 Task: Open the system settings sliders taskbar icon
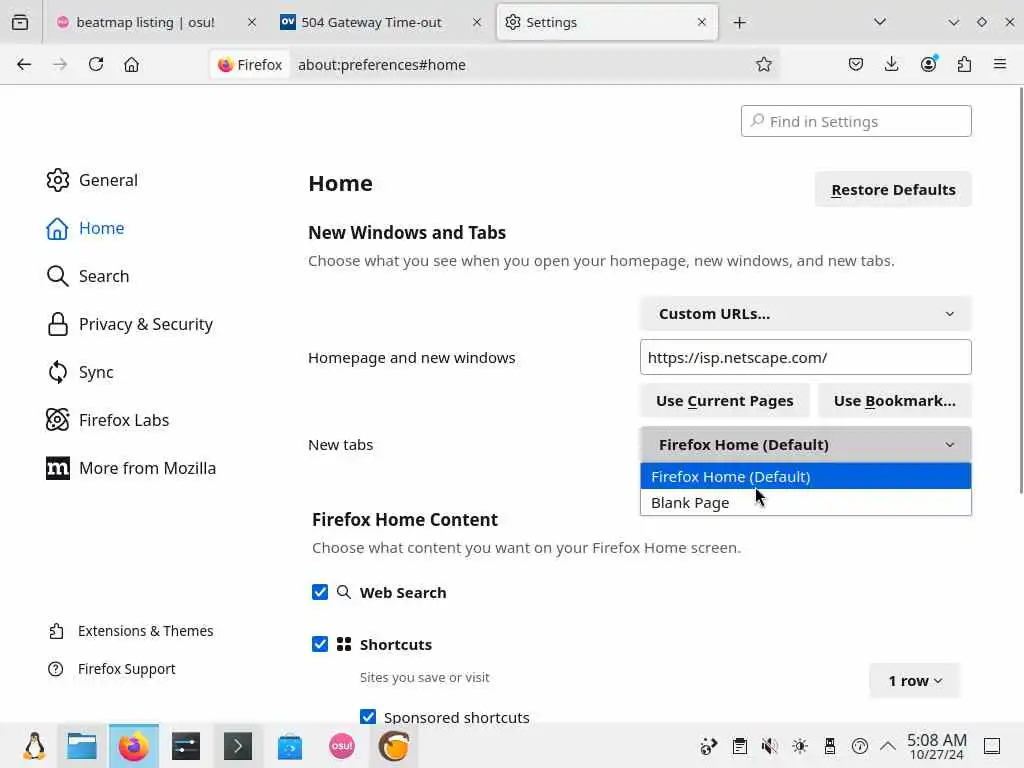[x=185, y=746]
